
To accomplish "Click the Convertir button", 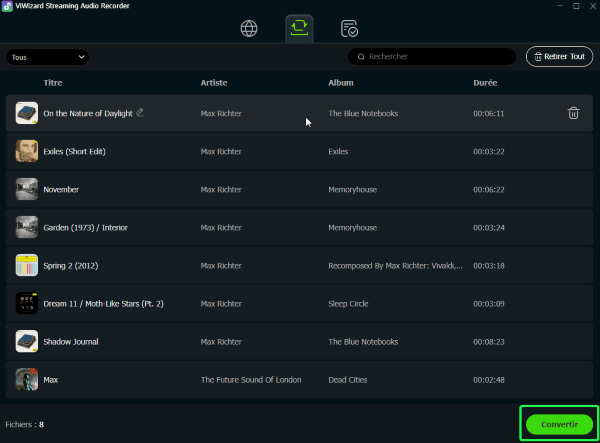I will [559, 424].
